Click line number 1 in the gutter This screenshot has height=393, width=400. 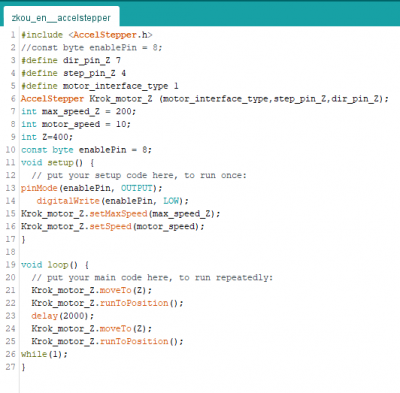(x=13, y=35)
